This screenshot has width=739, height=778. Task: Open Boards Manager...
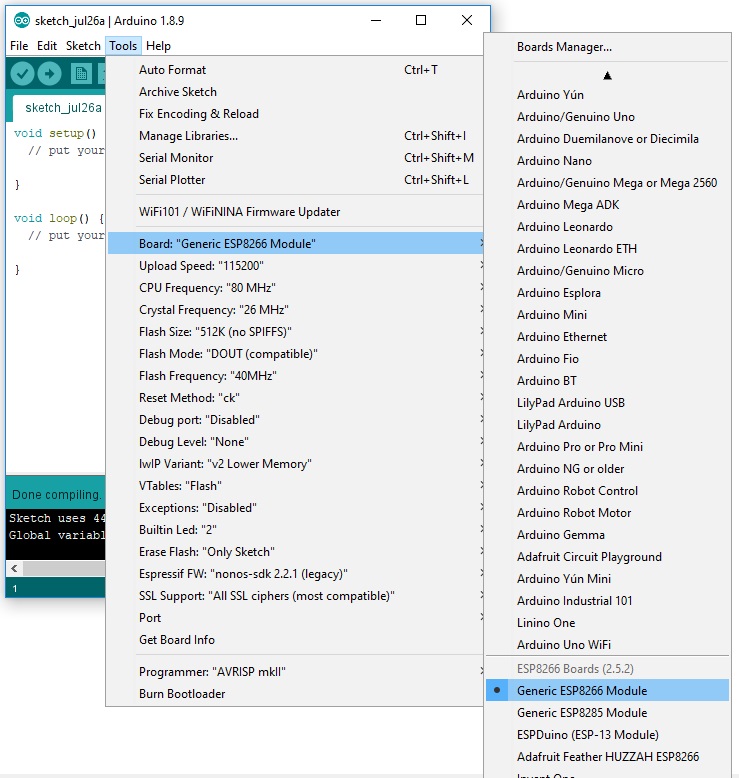[x=607, y=47]
